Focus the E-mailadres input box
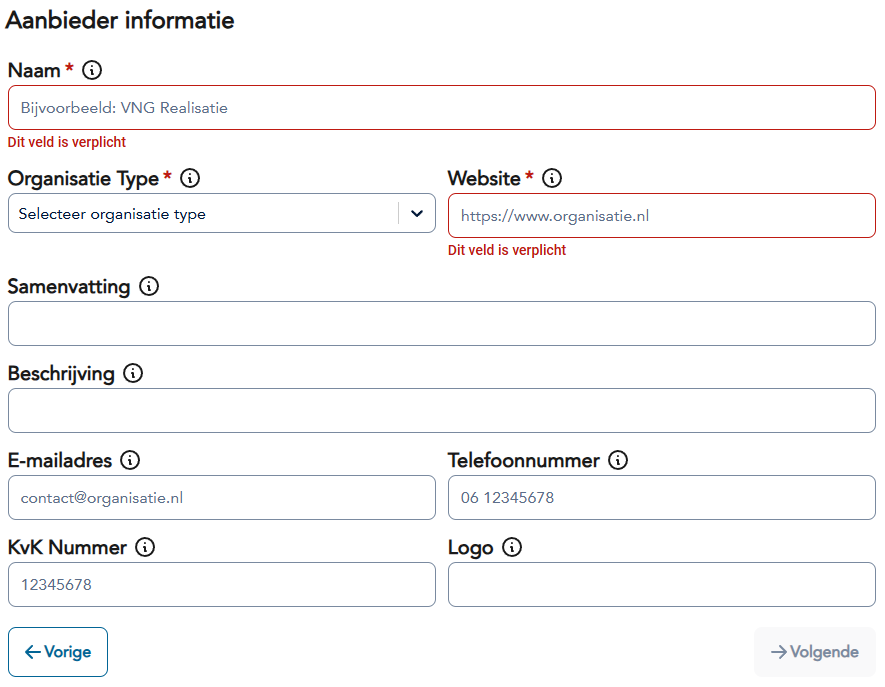This screenshot has width=885, height=687. (221, 498)
